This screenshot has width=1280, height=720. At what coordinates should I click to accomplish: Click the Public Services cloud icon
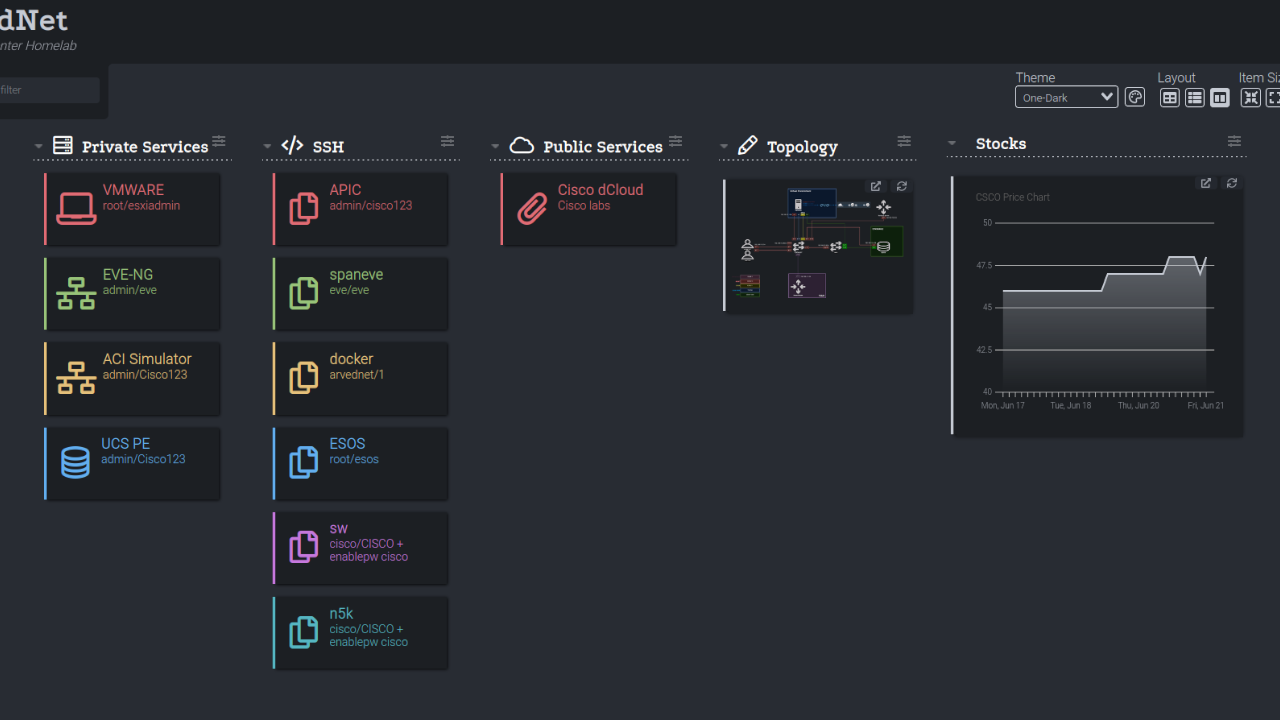point(522,145)
